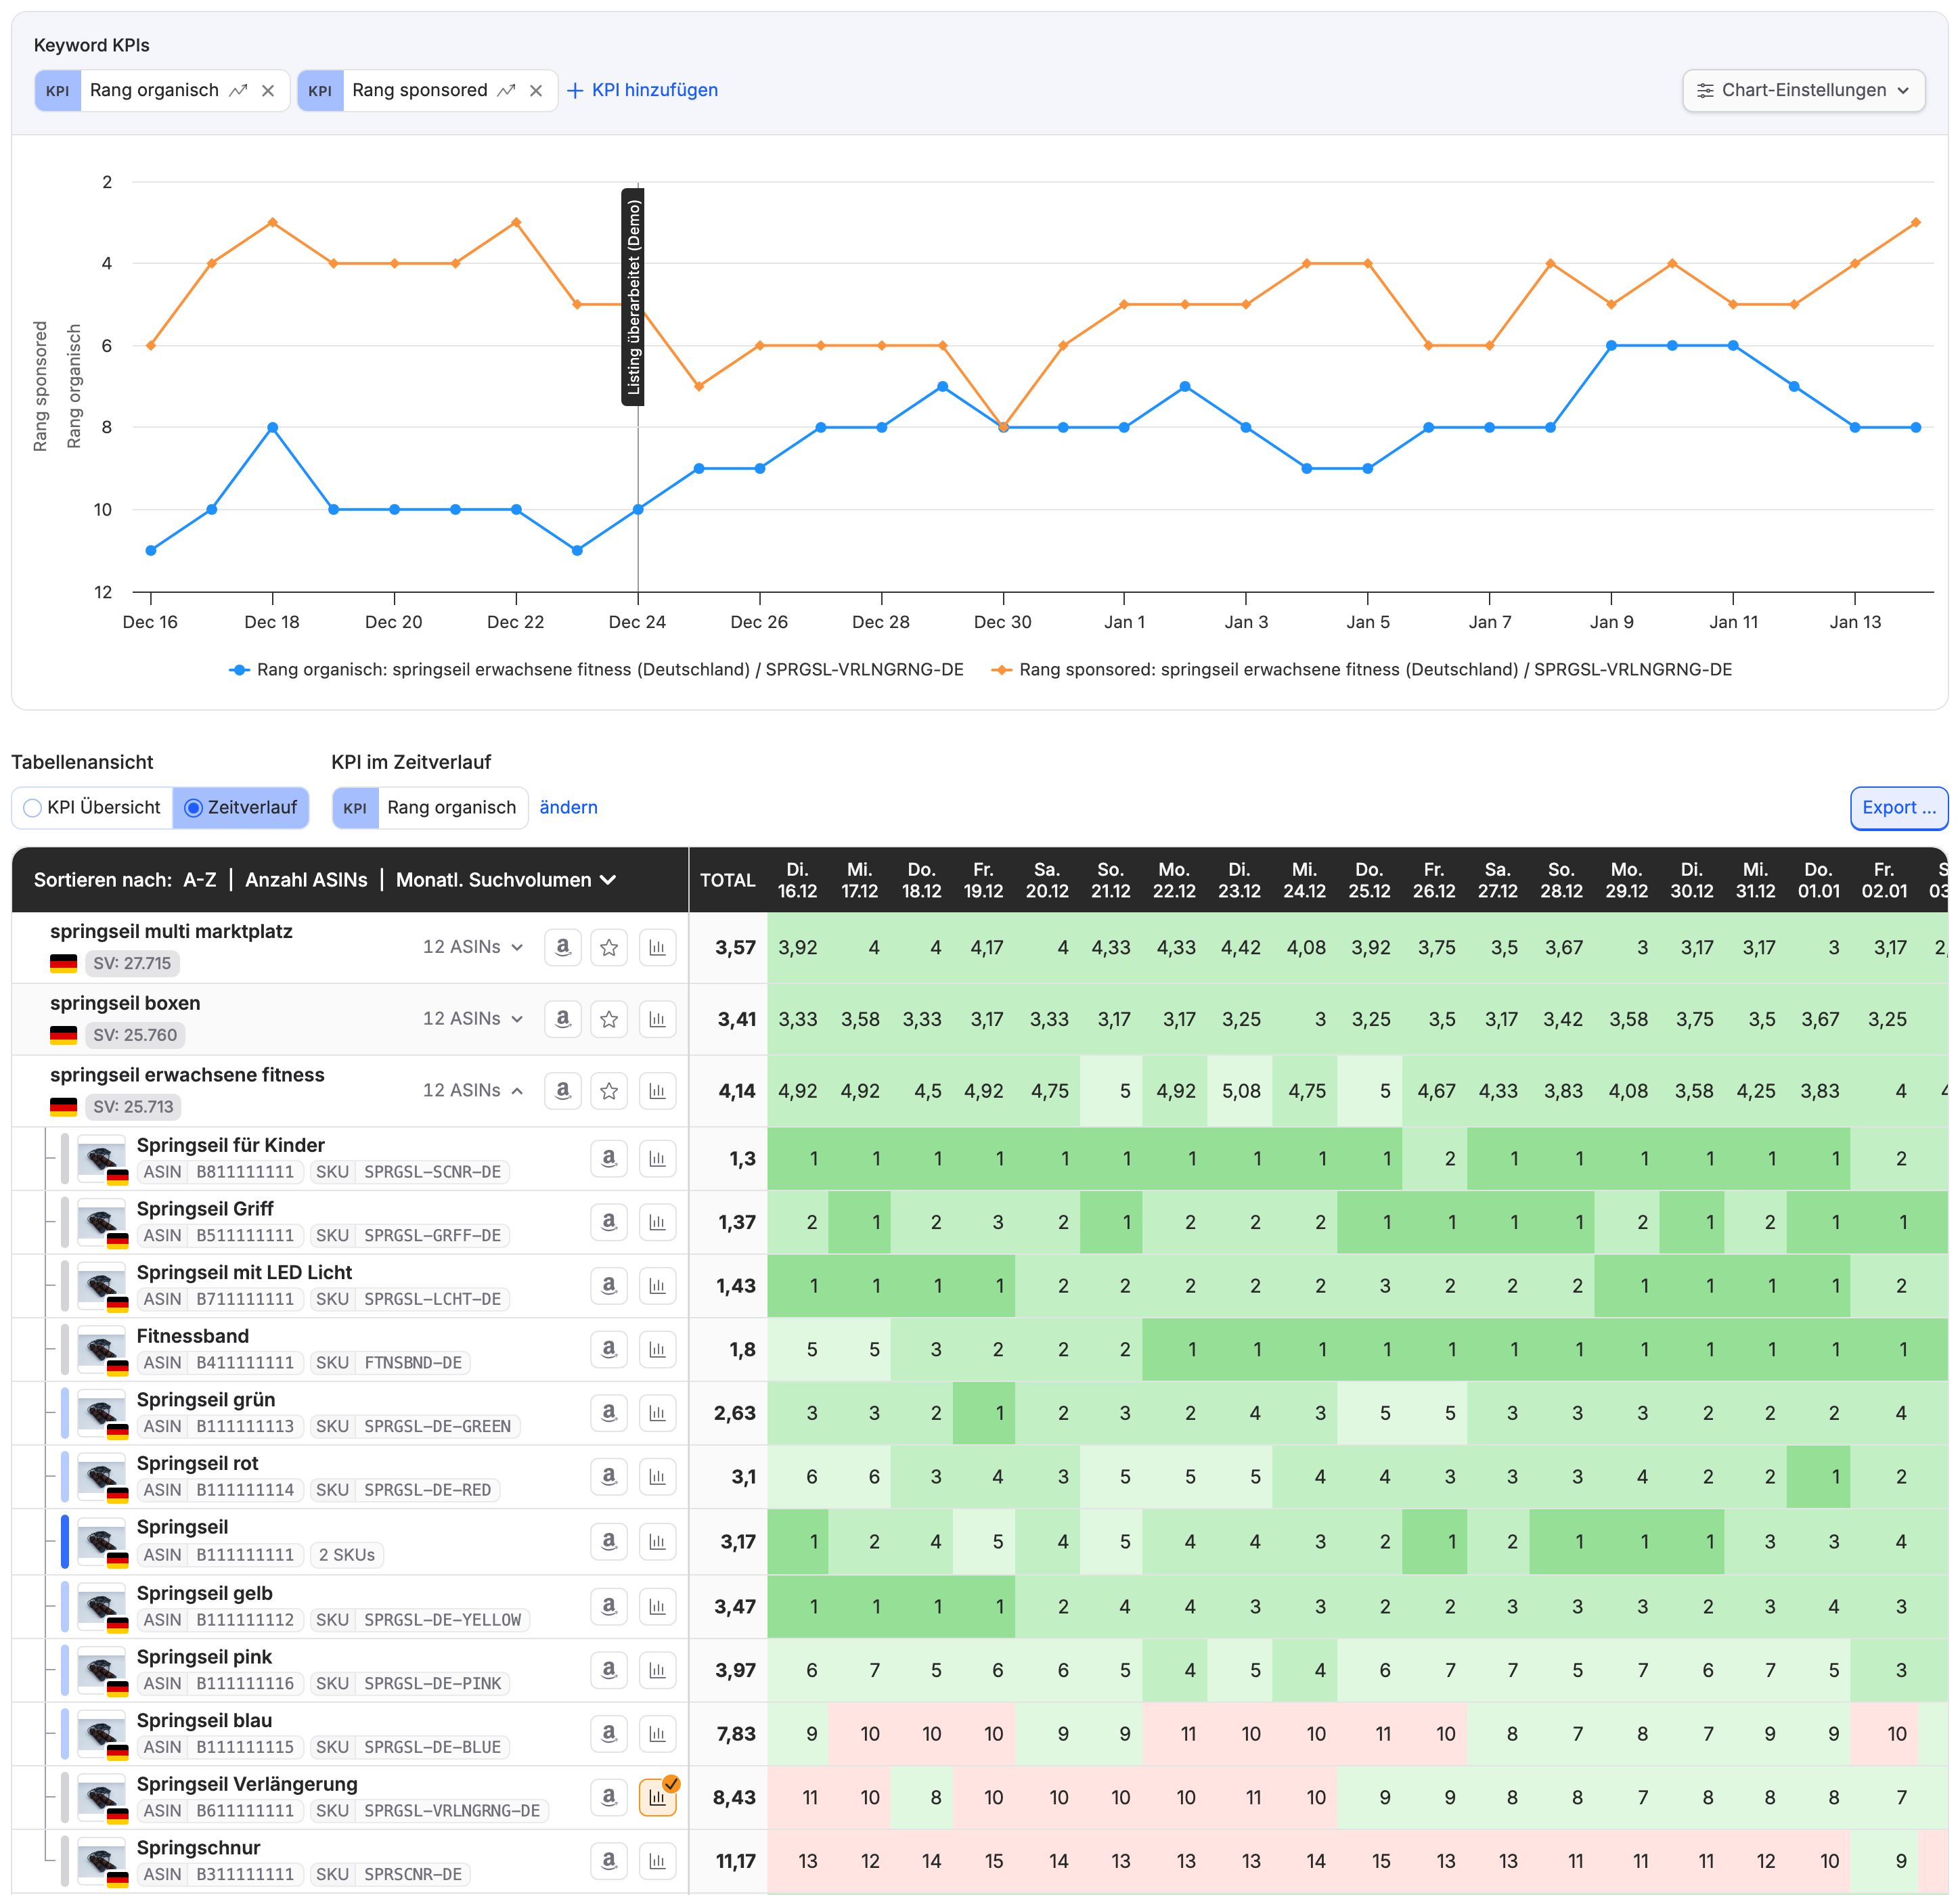Image resolution: width=1960 pixels, height=1895 pixels.
Task: Sort keywords by A-Z
Action: coord(200,880)
